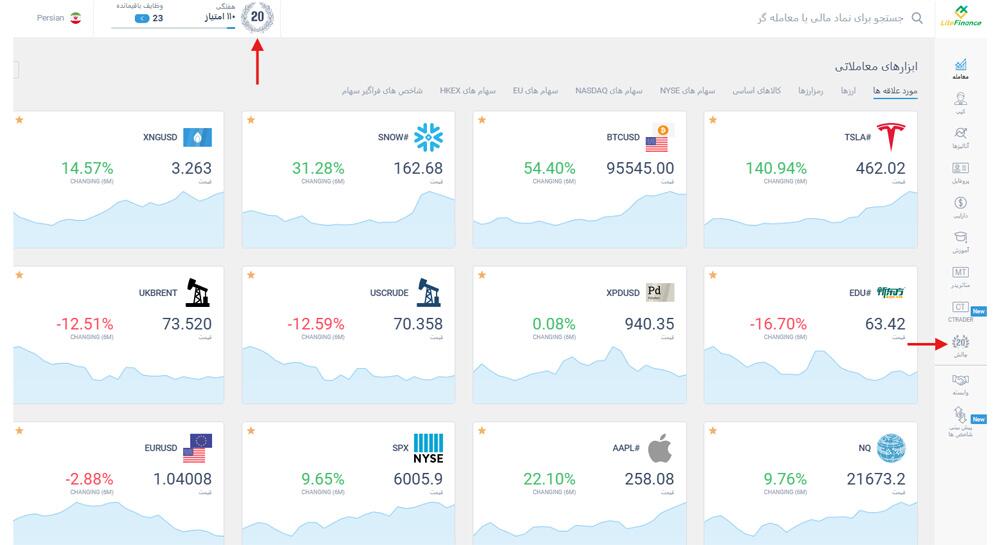The image size is (1000, 545).
Task: Open the Persian language selector
Action: click(59, 18)
